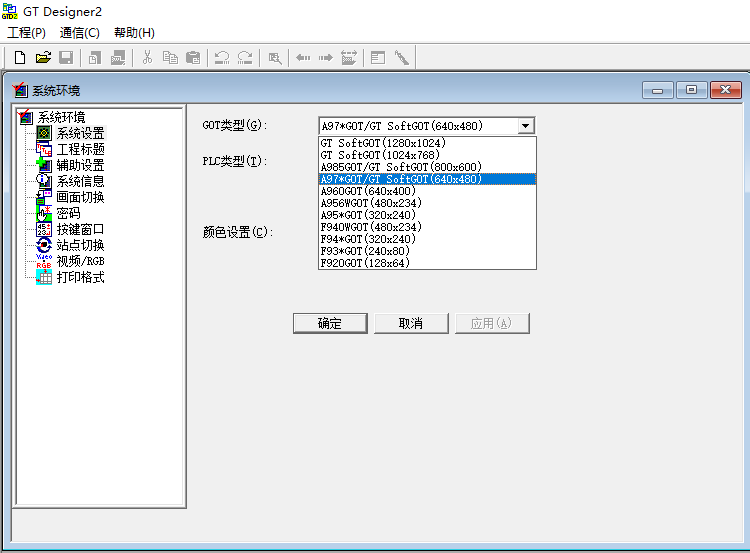Click the next screen right-arrow icon

click(x=326, y=58)
